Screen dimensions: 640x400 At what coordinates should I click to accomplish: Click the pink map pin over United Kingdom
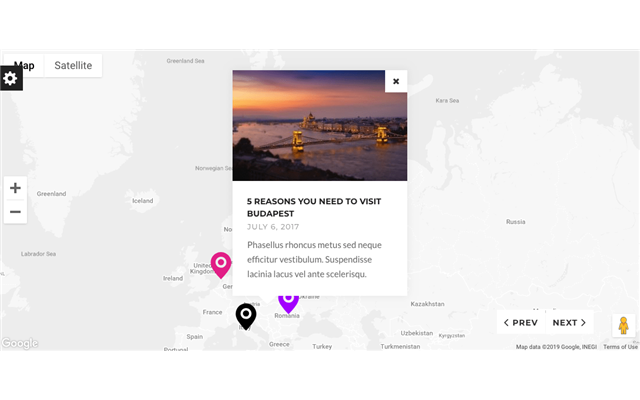click(221, 264)
